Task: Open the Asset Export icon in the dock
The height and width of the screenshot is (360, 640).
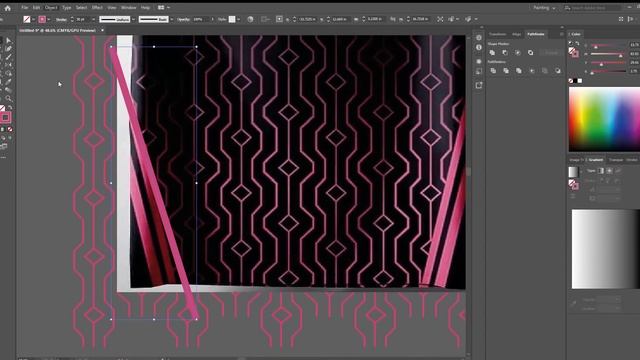Action: [x=479, y=85]
